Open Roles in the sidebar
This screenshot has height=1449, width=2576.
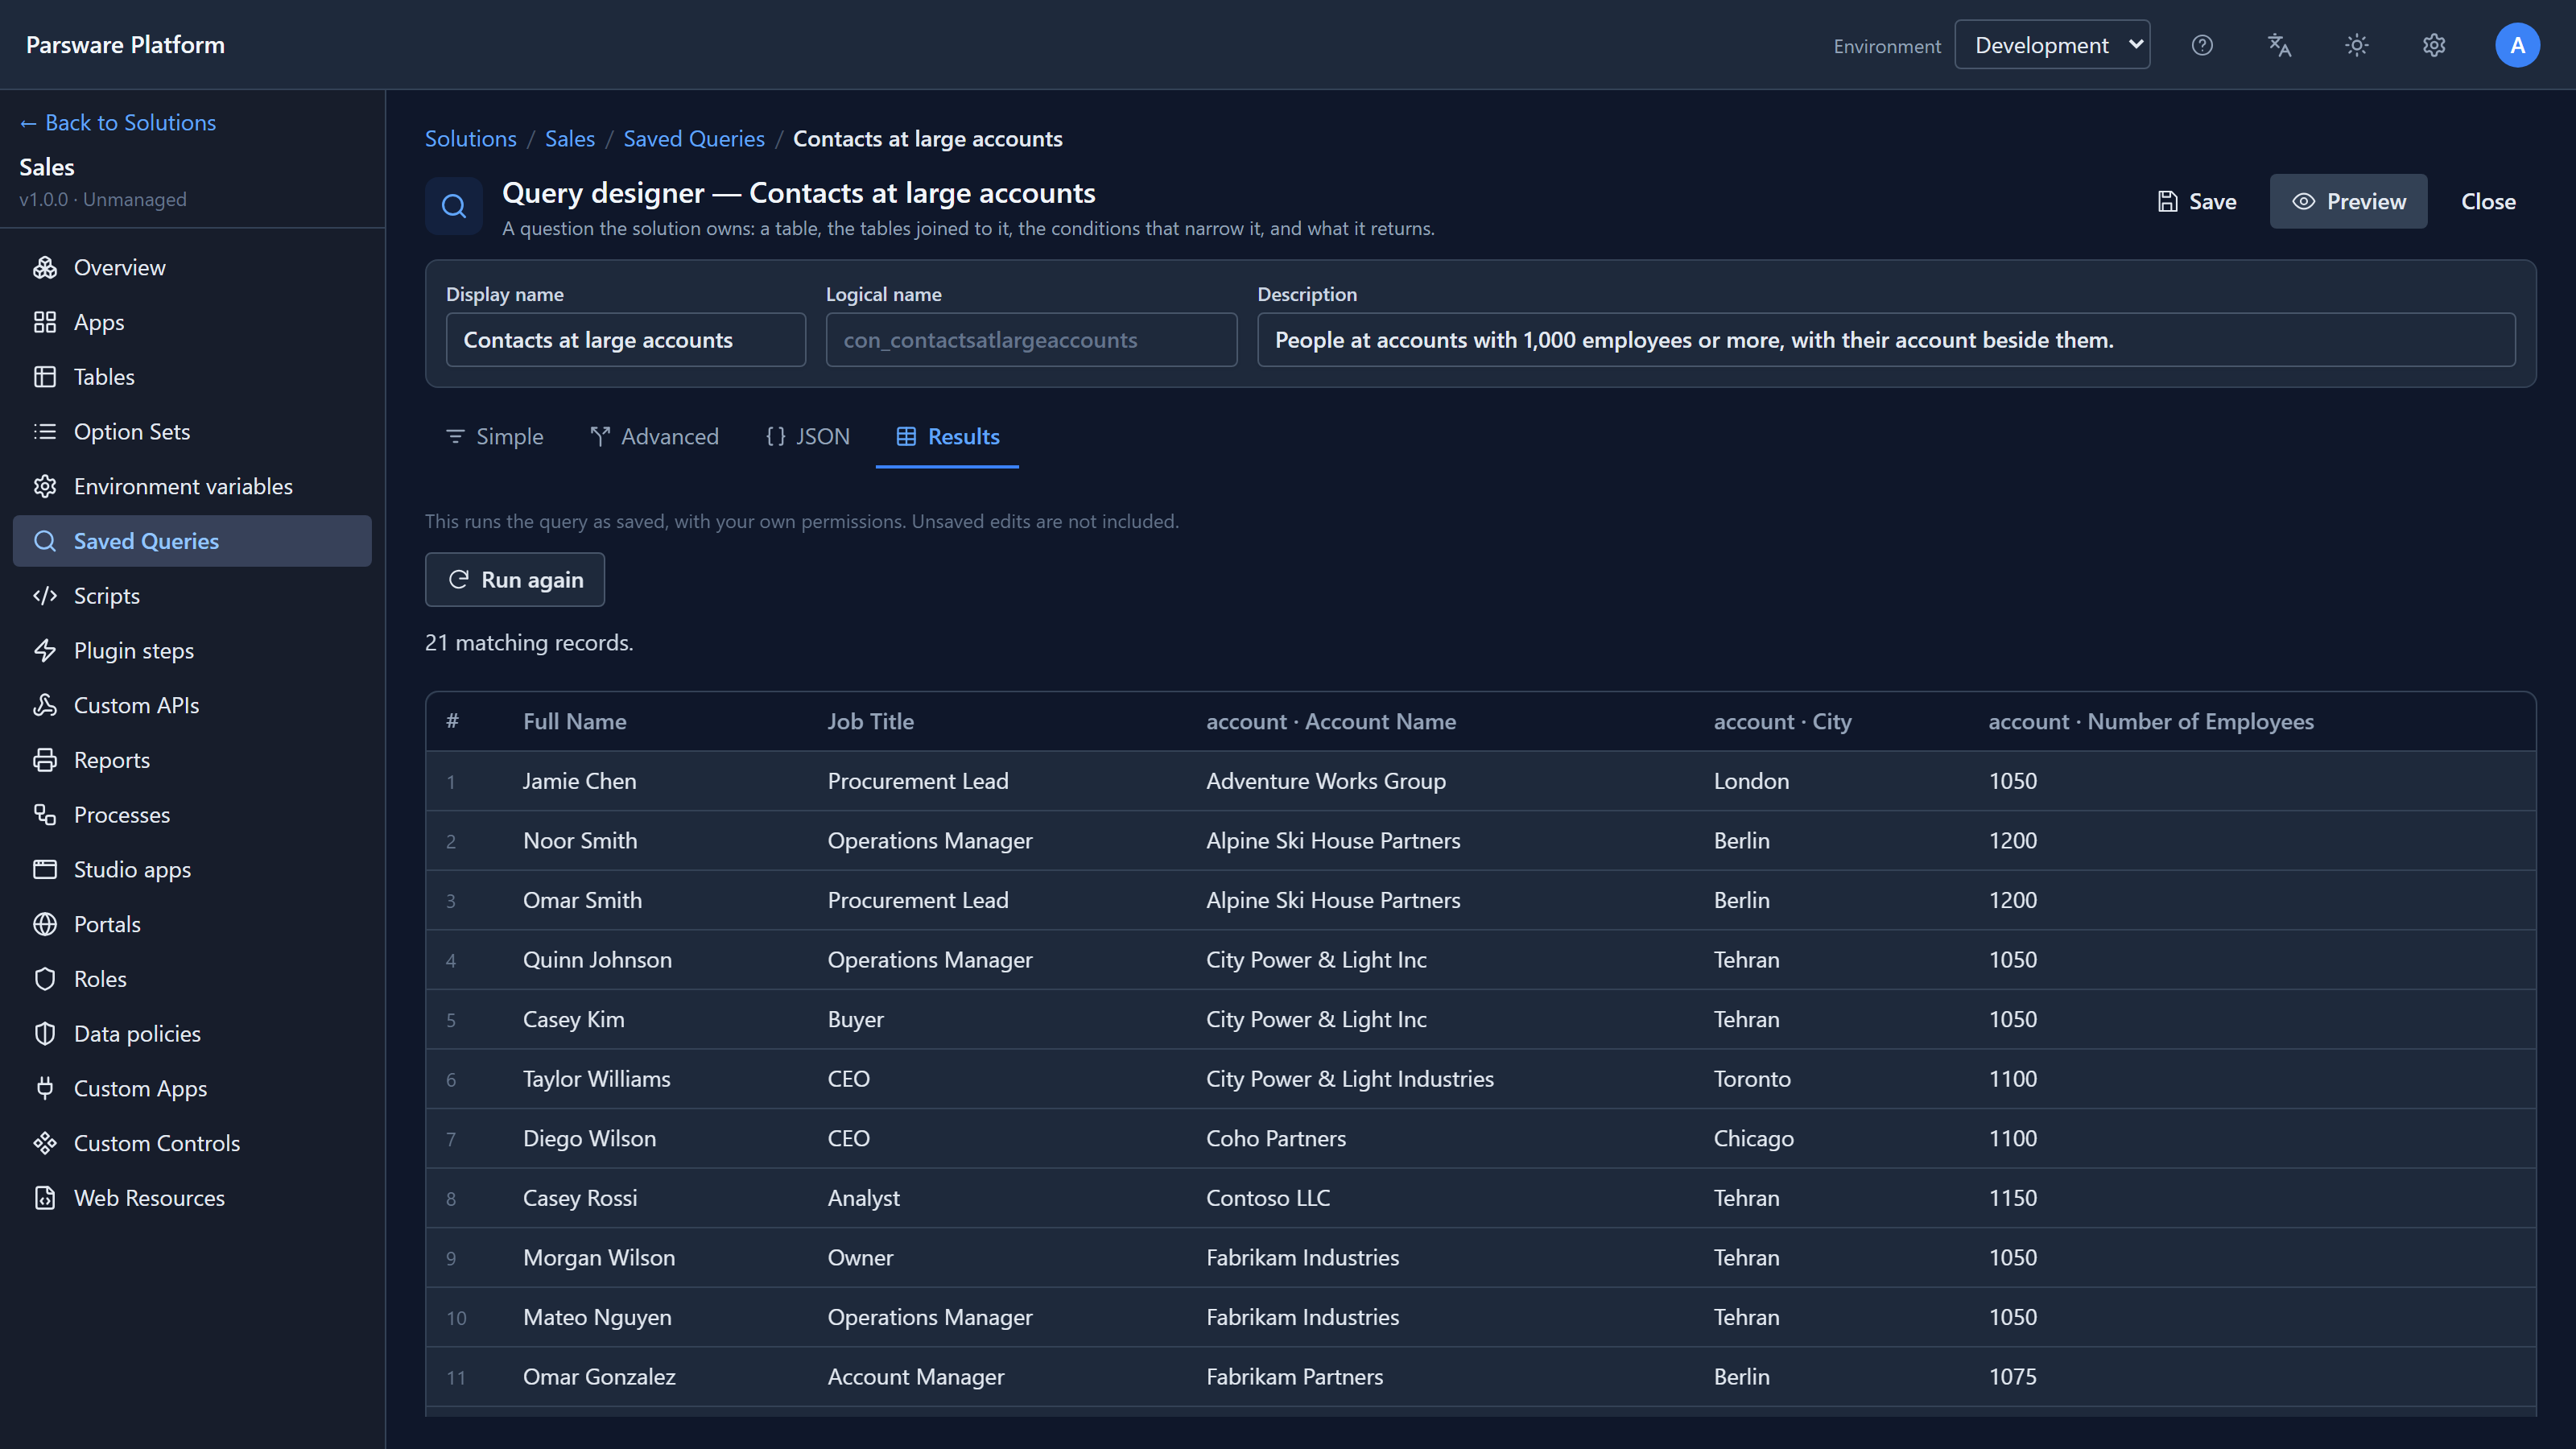coord(192,979)
